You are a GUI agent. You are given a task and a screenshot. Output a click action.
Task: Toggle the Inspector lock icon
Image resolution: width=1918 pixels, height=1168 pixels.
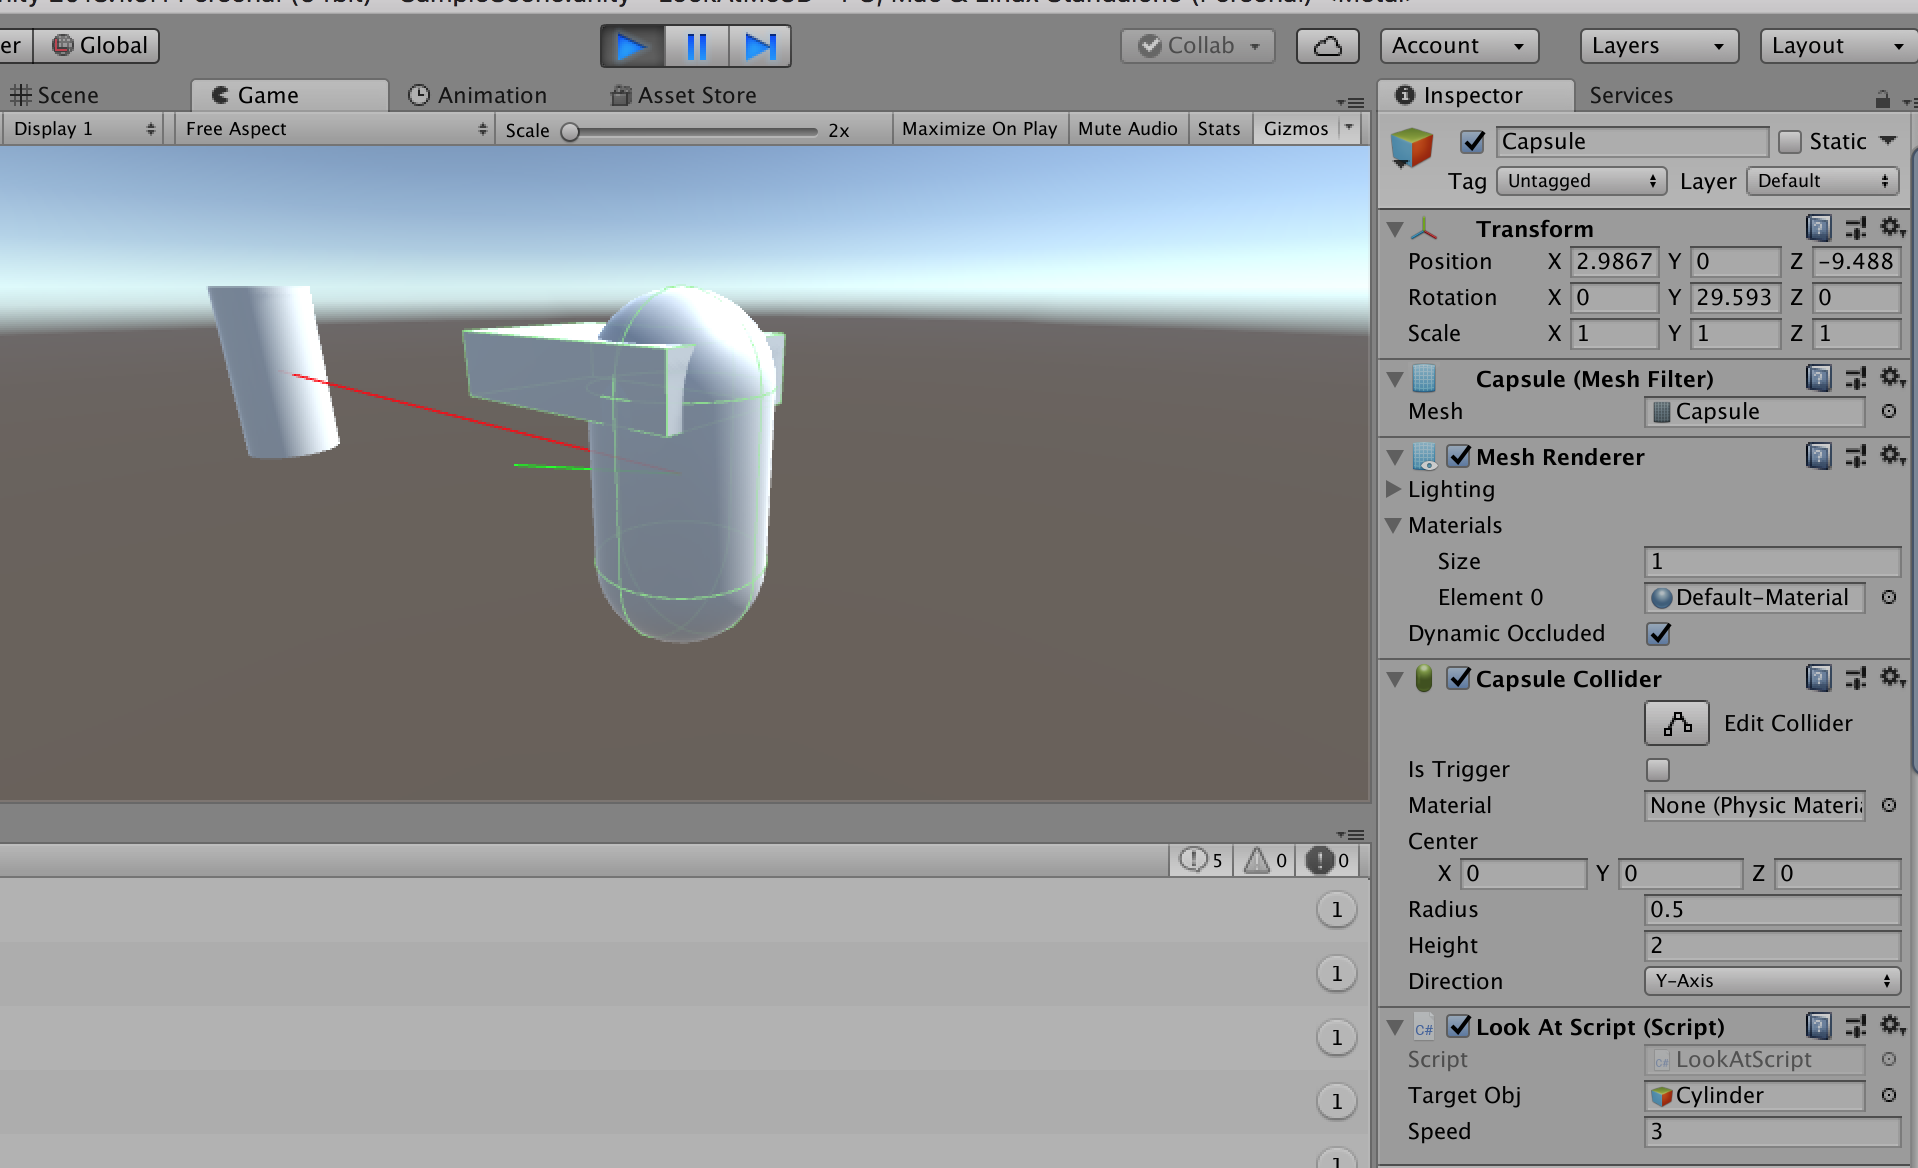1882,99
